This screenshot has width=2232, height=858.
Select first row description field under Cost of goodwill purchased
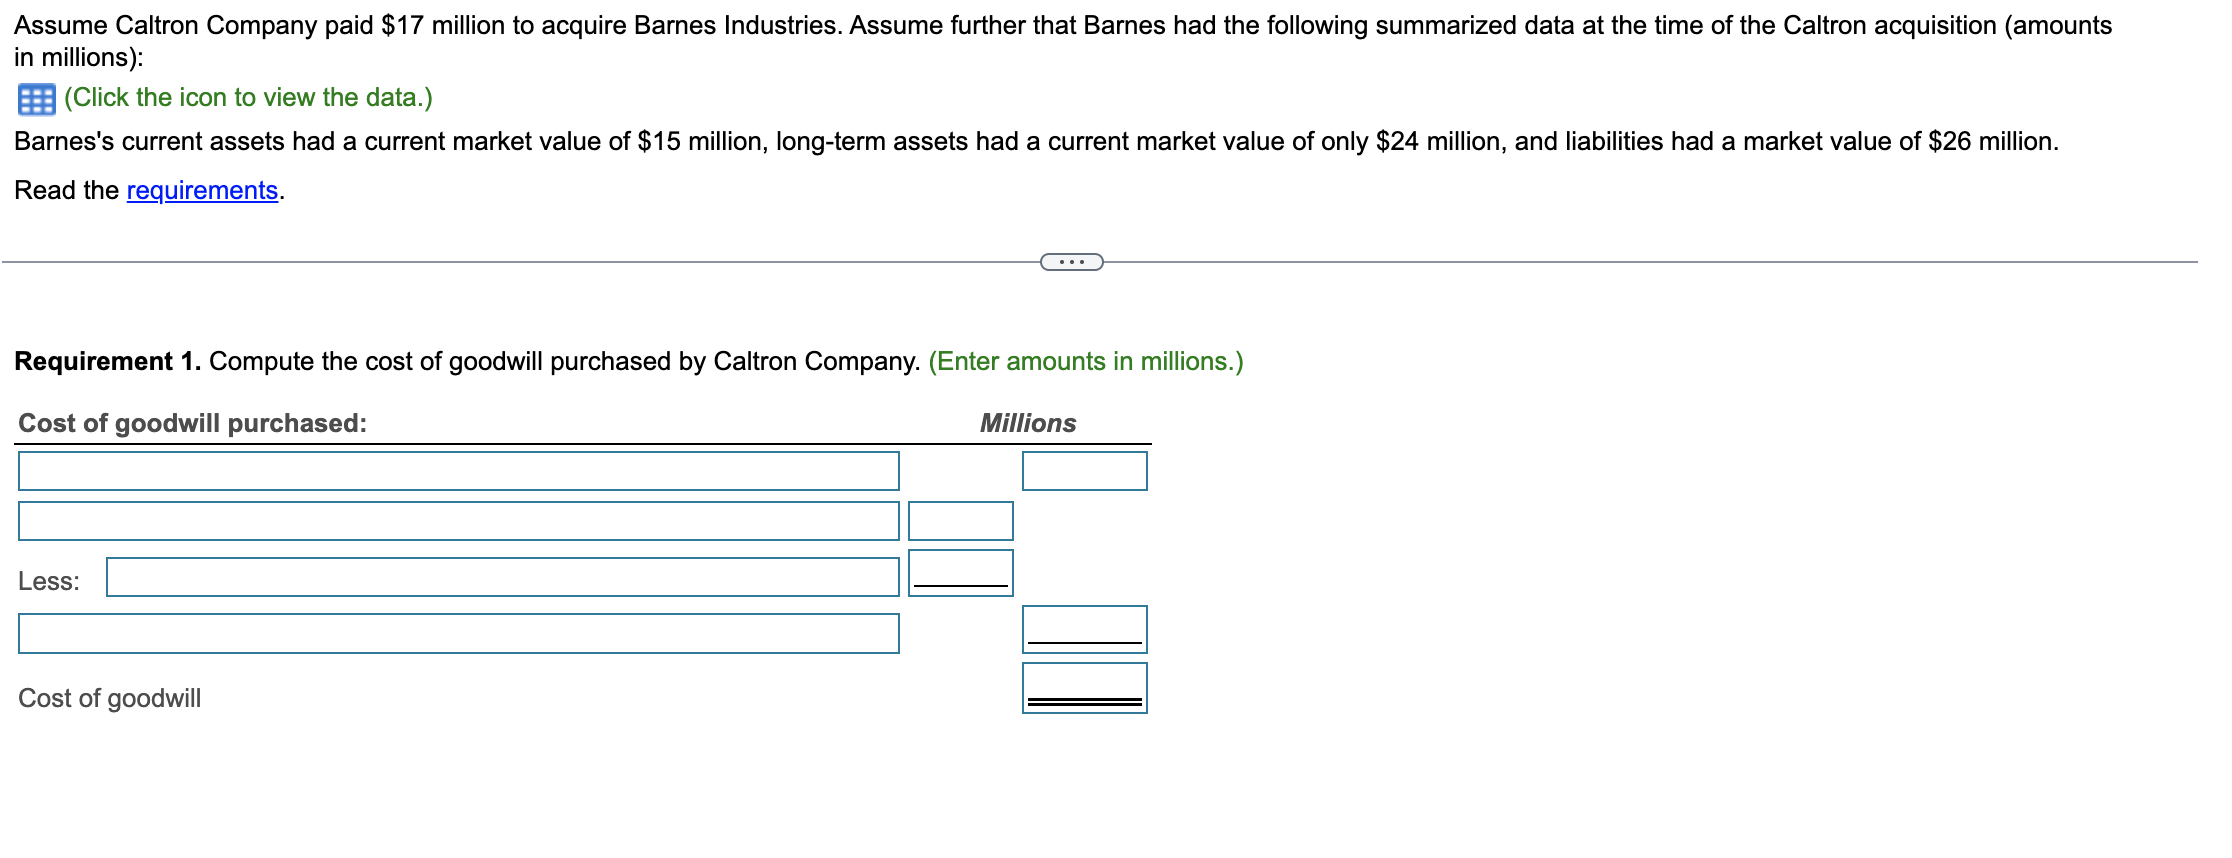click(458, 471)
